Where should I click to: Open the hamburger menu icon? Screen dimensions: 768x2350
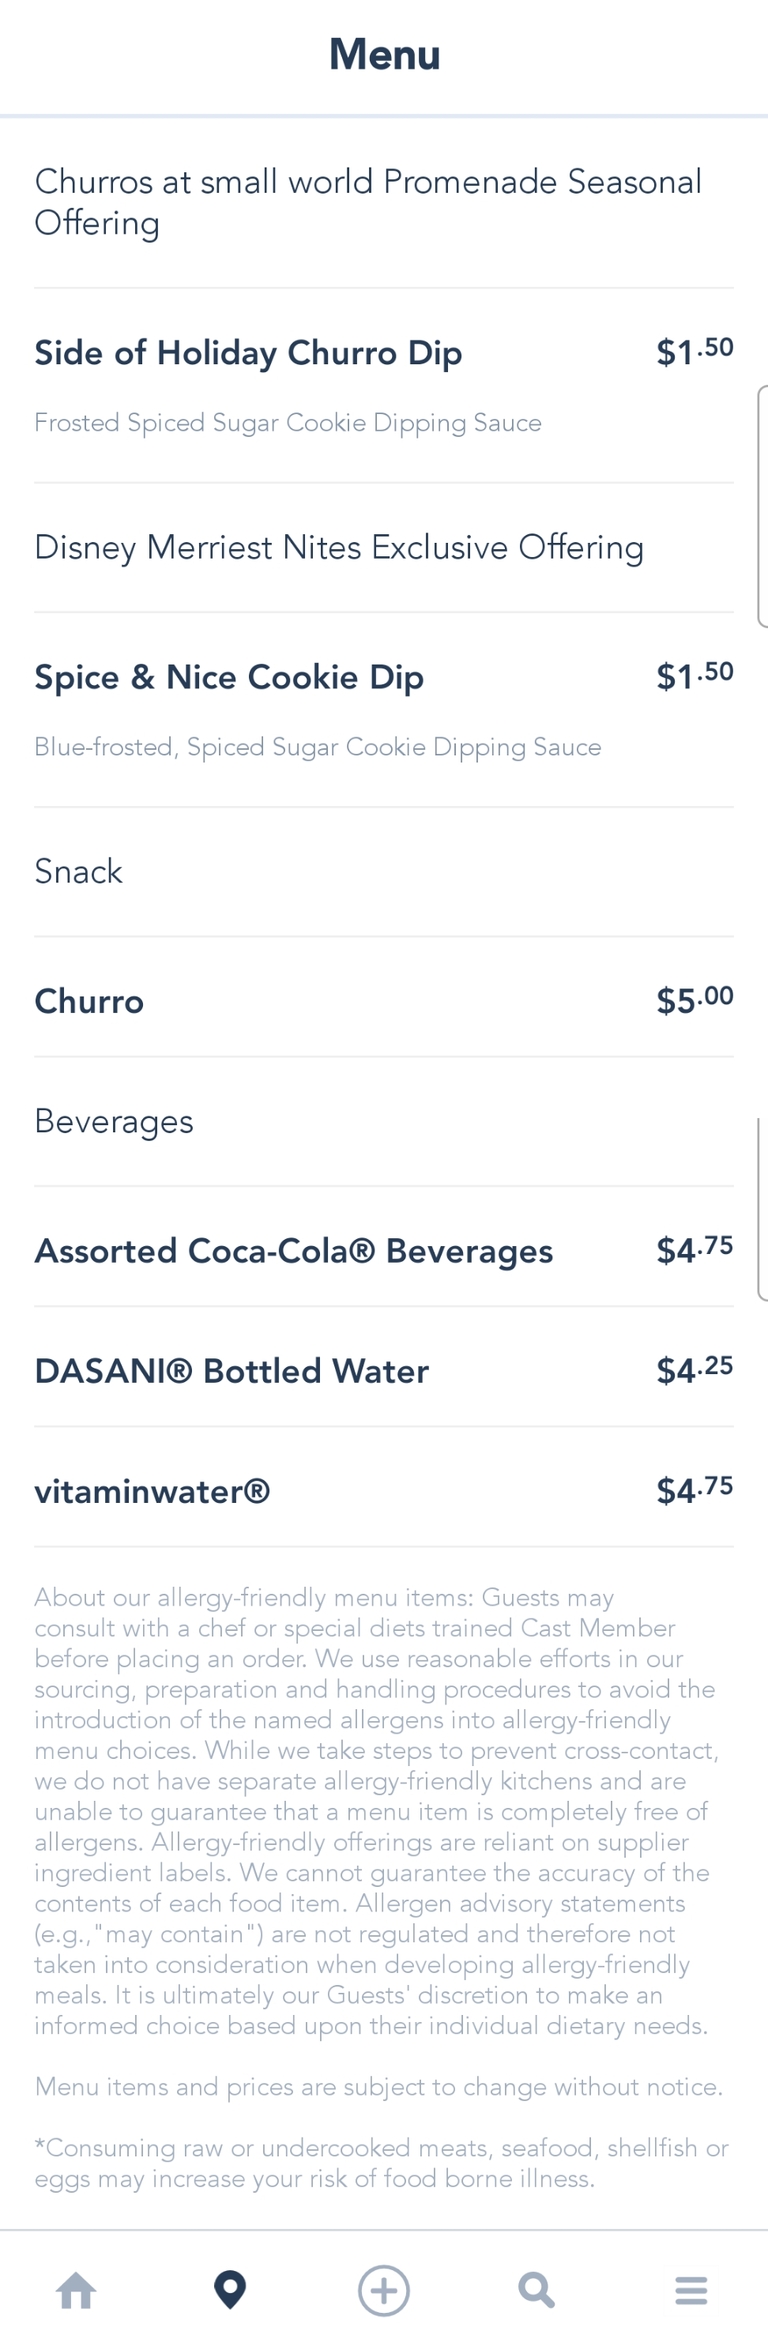coord(691,2289)
